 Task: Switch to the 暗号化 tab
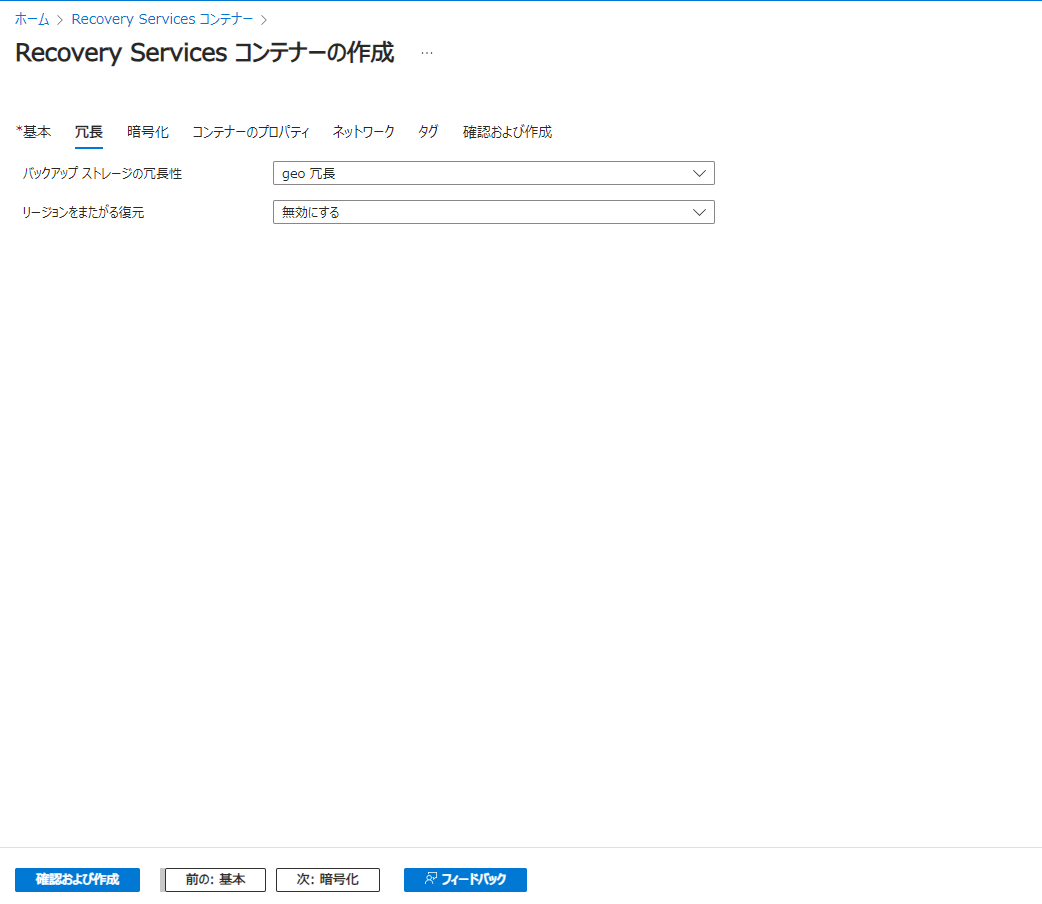point(147,131)
